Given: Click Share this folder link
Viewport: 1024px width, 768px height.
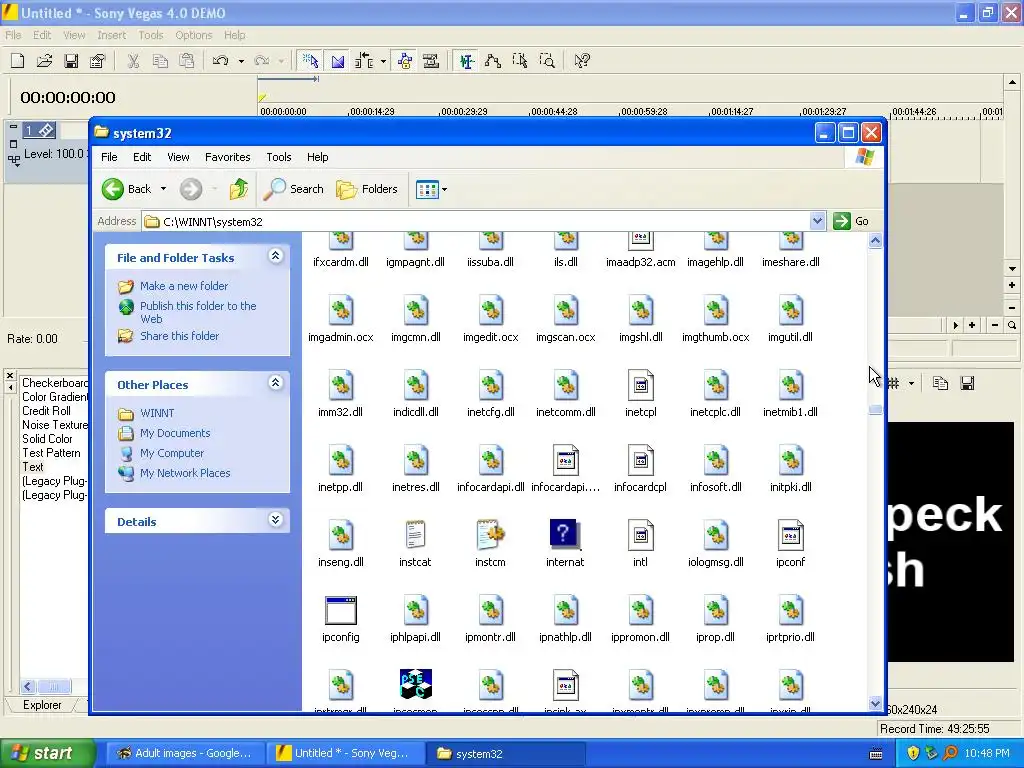Looking at the screenshot, I should [180, 336].
